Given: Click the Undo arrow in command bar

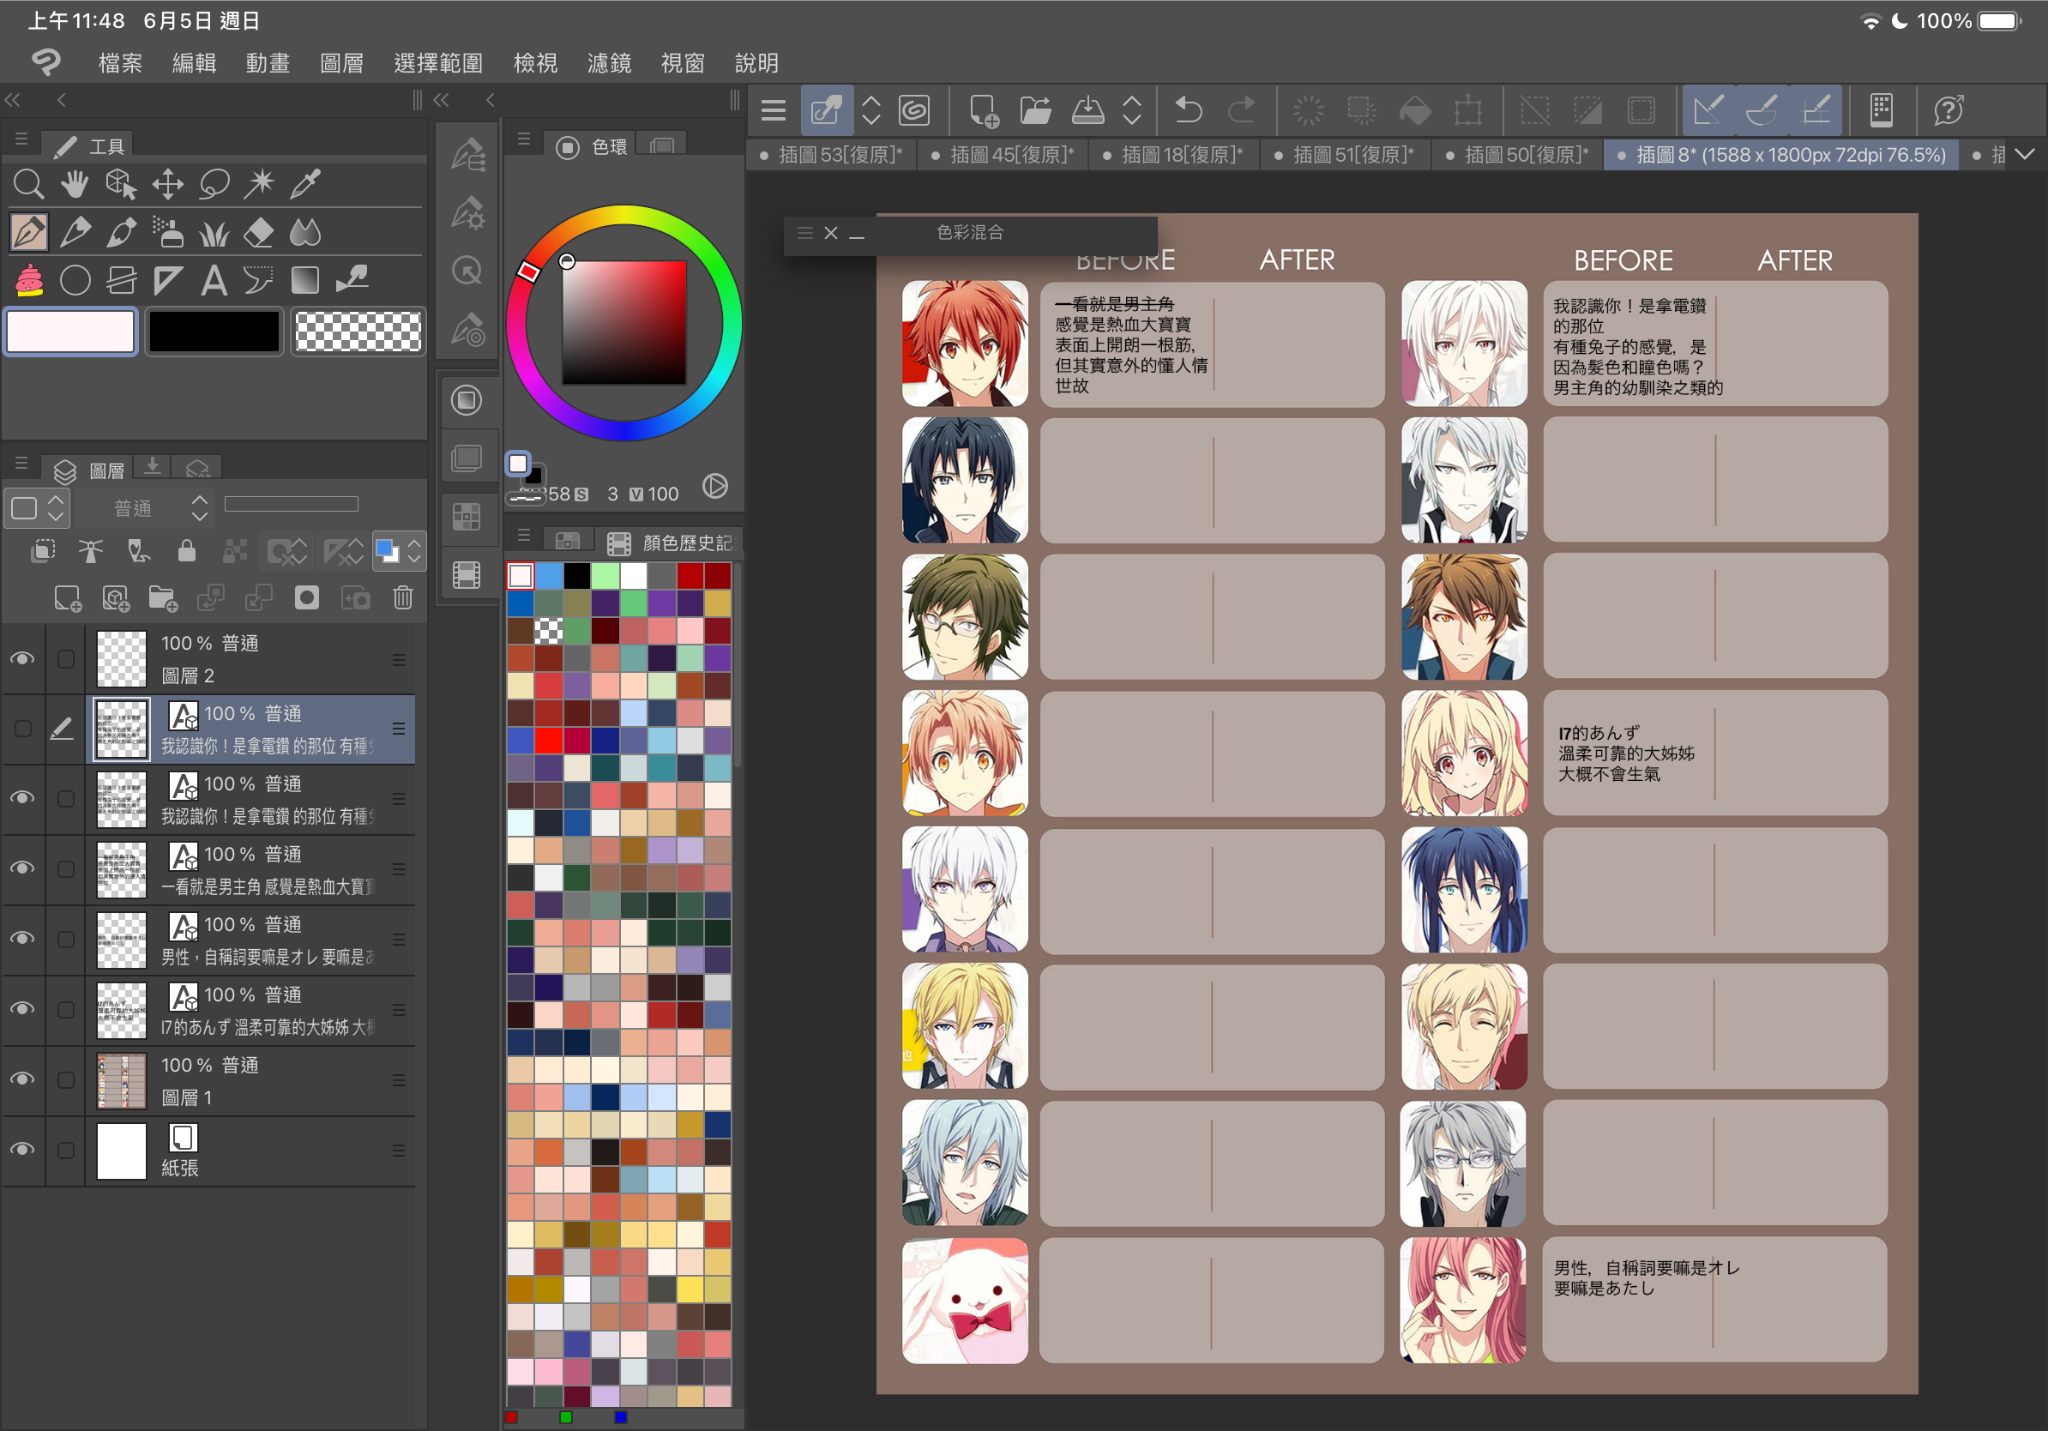Looking at the screenshot, I should pyautogui.click(x=1188, y=110).
